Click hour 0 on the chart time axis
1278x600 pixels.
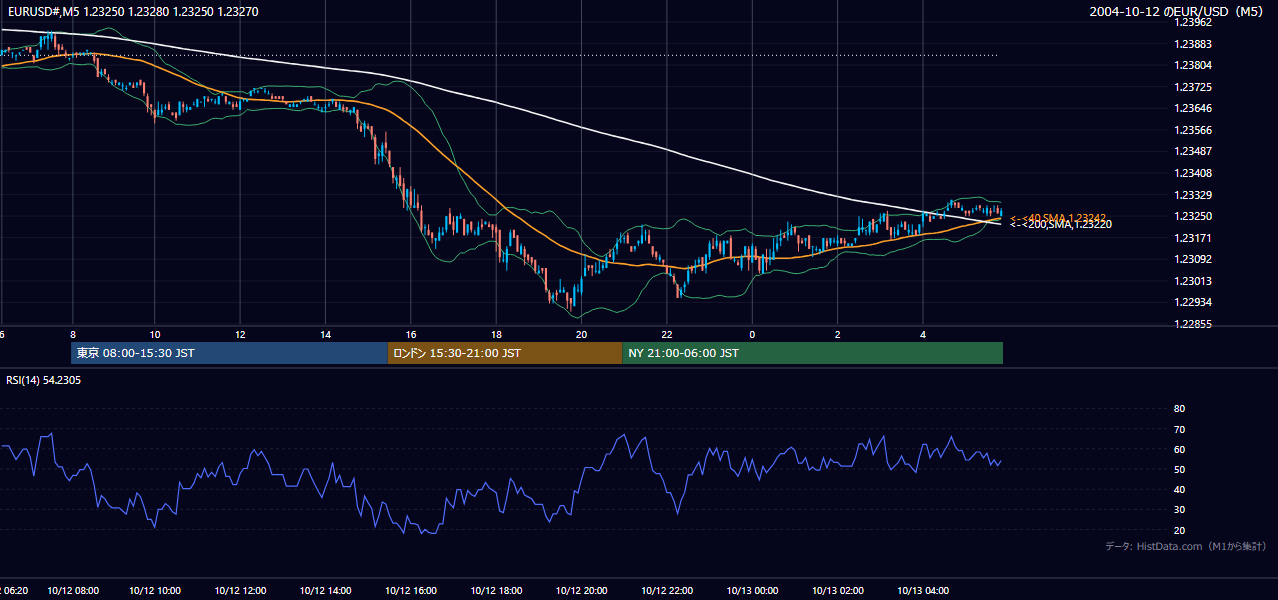tap(752, 334)
